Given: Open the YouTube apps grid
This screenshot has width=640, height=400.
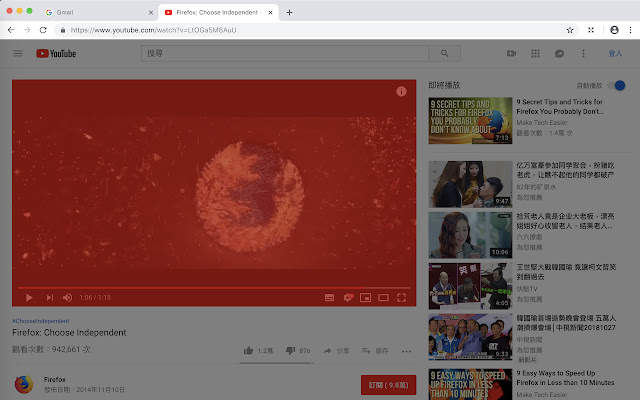Looking at the screenshot, I should point(535,53).
